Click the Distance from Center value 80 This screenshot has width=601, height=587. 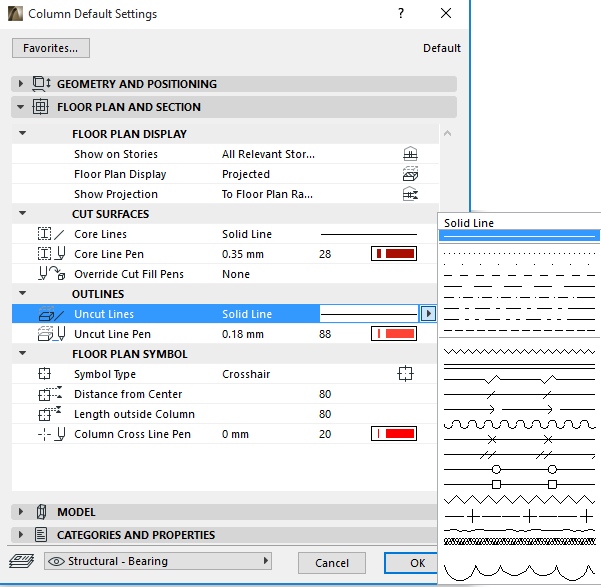pyautogui.click(x=325, y=394)
